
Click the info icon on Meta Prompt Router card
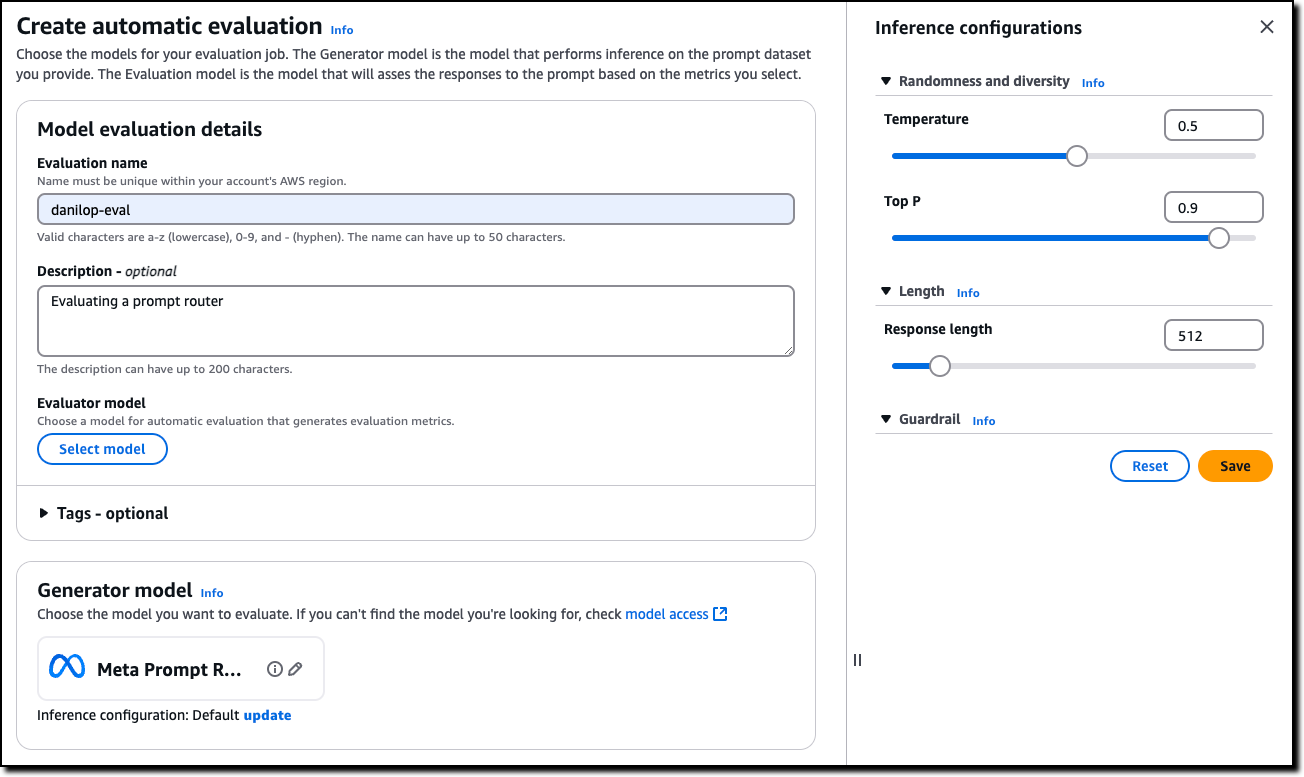click(275, 669)
